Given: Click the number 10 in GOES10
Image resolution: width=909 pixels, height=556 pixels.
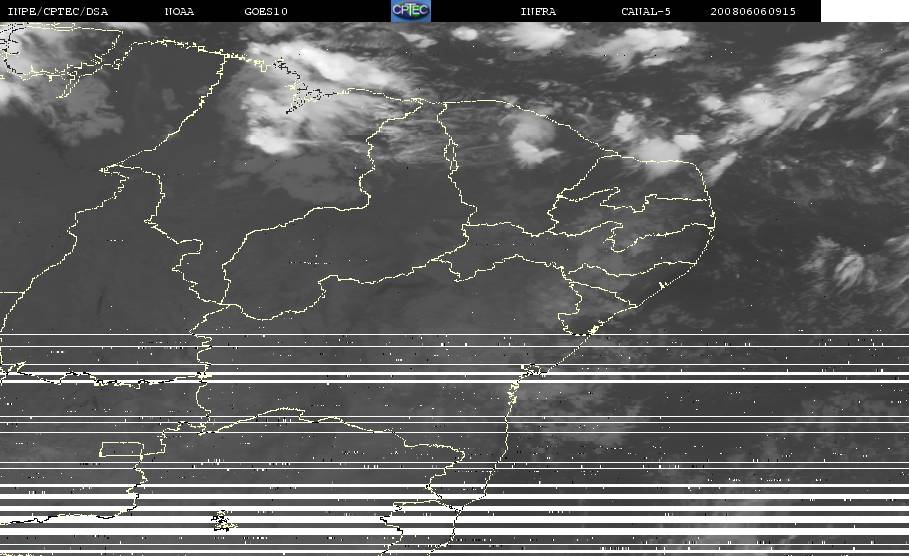Looking at the screenshot, I should click(x=281, y=11).
